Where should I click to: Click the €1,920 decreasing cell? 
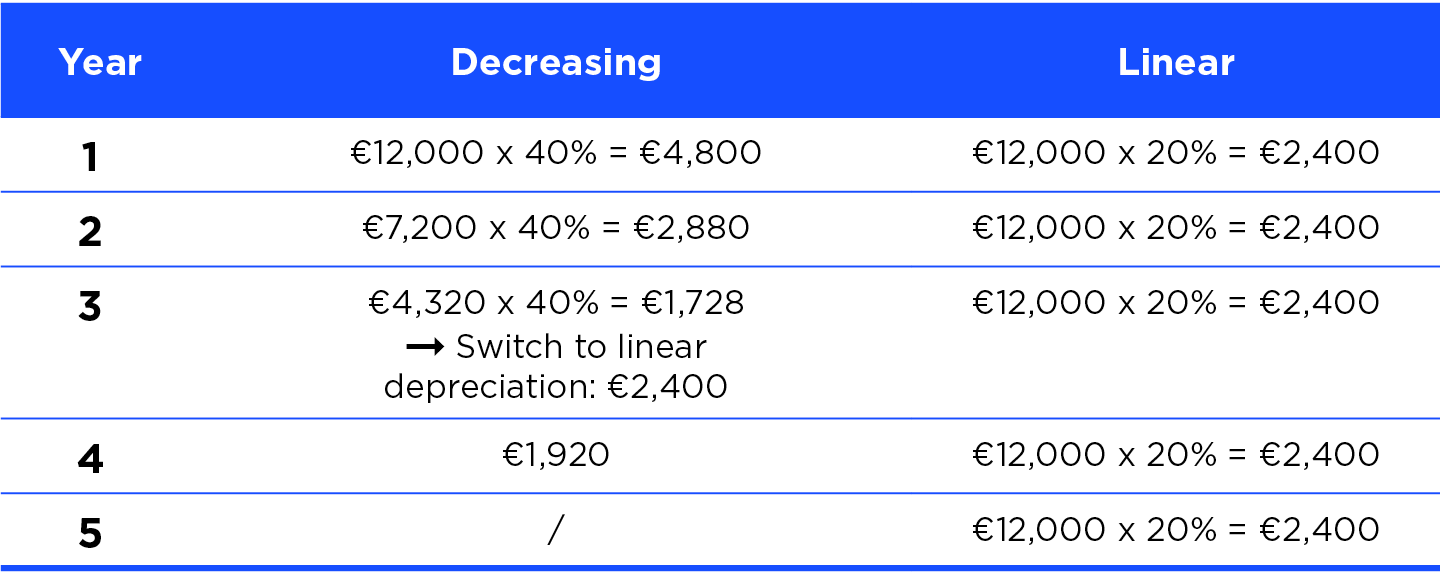(x=556, y=455)
